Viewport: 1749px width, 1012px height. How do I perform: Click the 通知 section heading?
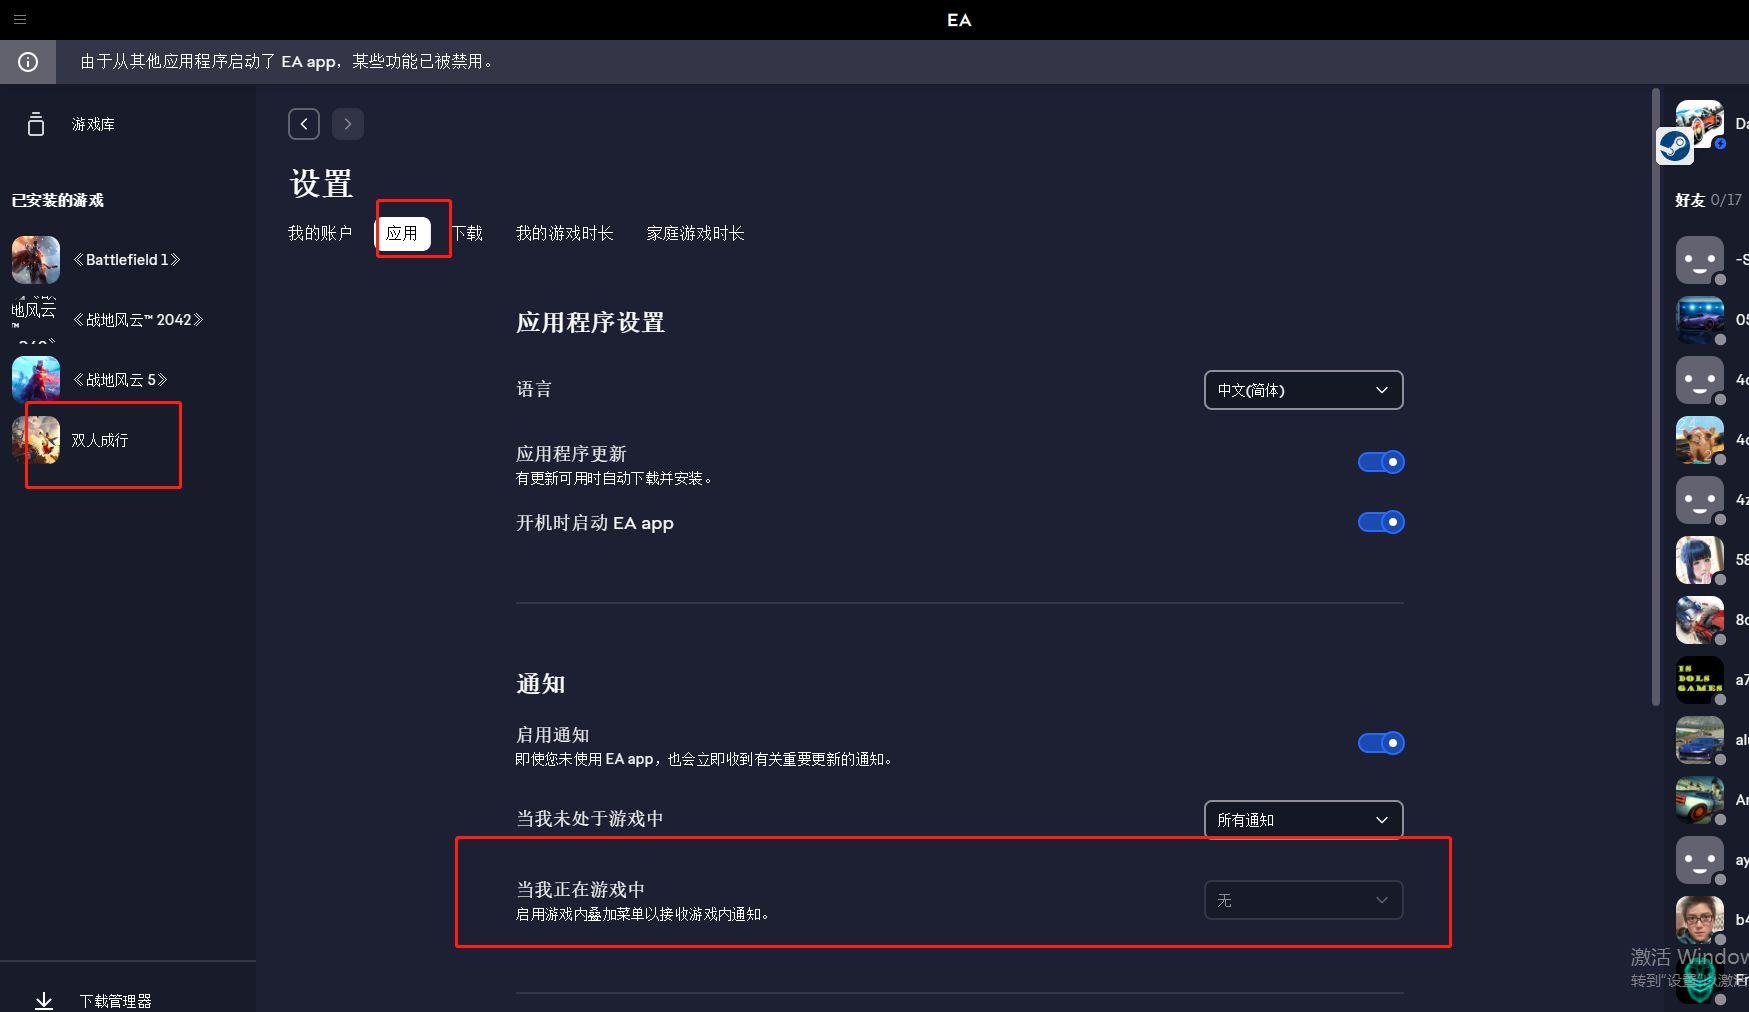[x=541, y=684]
